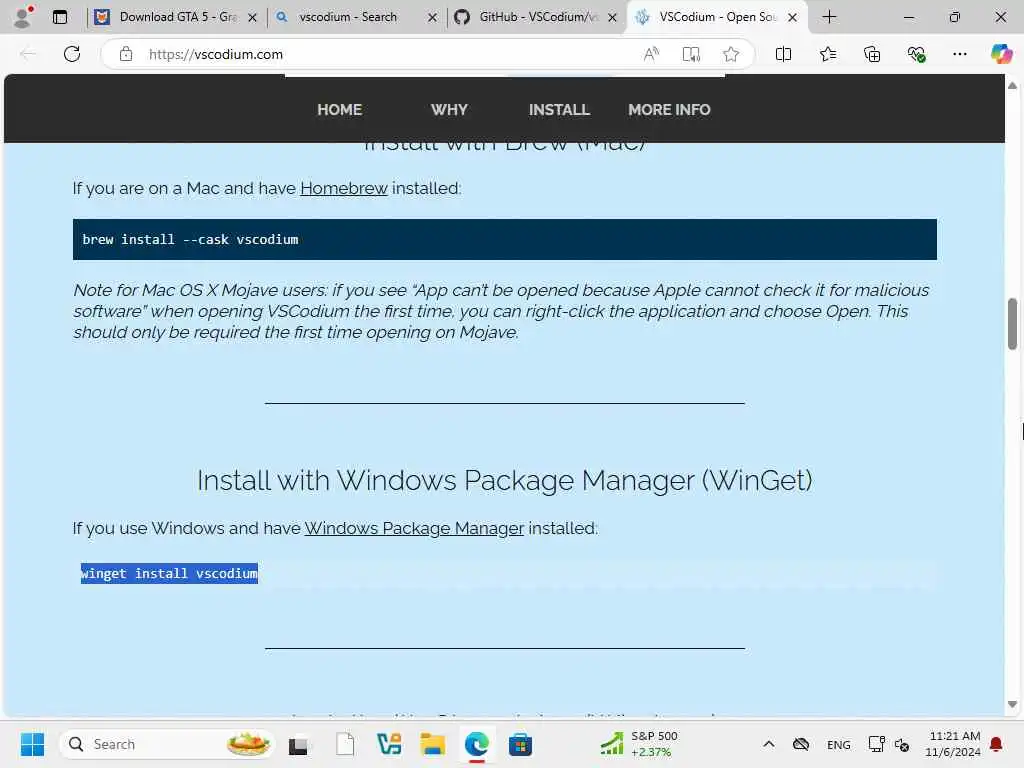Open Collections icon
Viewport: 1024px width, 768px height.
click(872, 54)
